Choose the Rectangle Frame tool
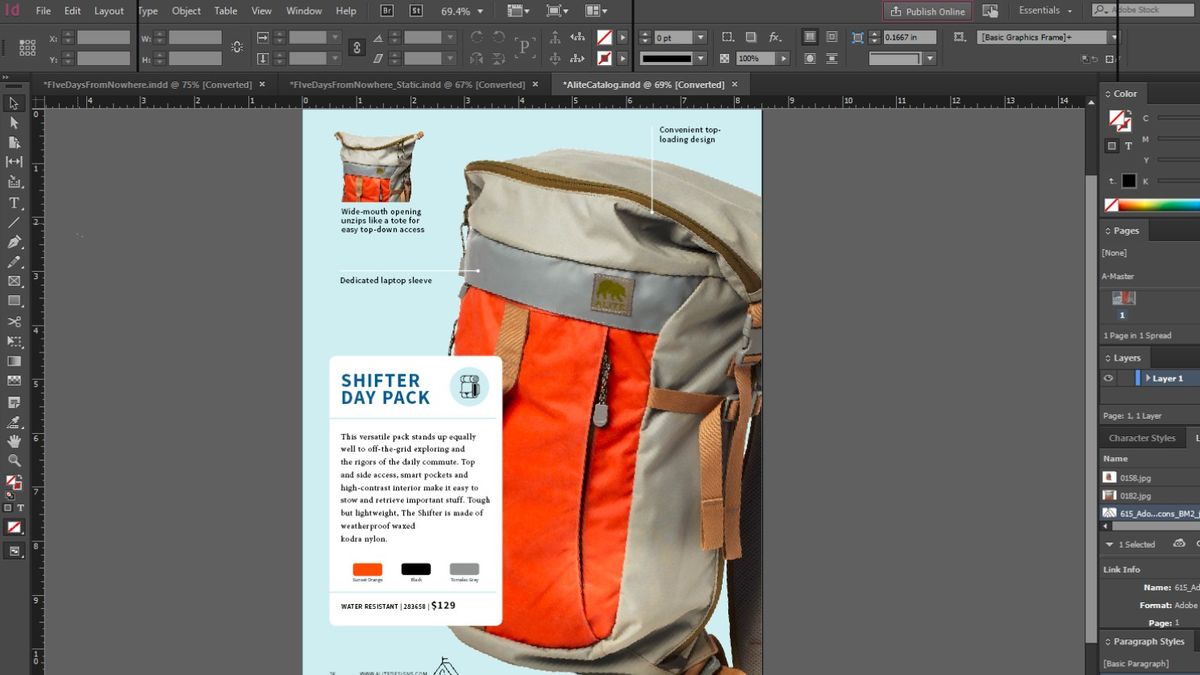The image size is (1200, 675). pyautogui.click(x=14, y=282)
